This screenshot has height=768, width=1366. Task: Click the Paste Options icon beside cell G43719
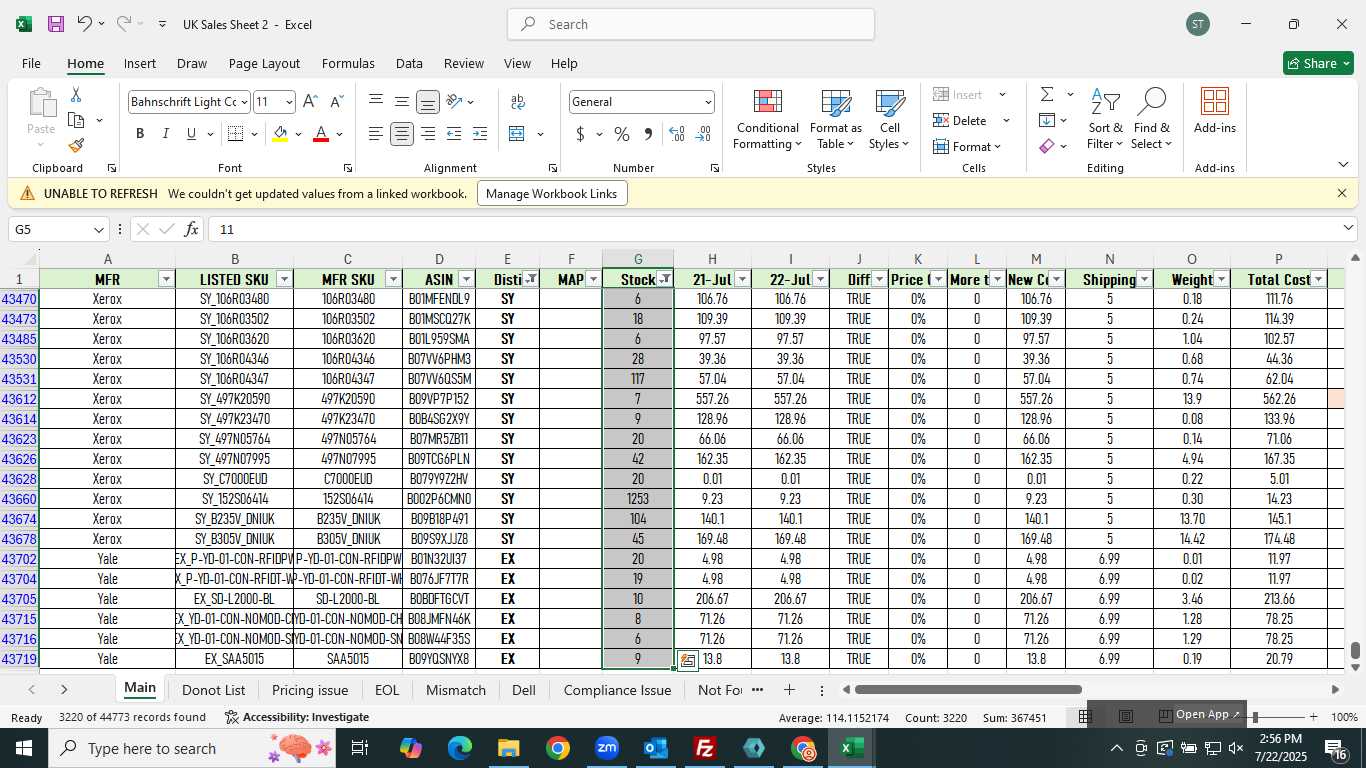687,661
